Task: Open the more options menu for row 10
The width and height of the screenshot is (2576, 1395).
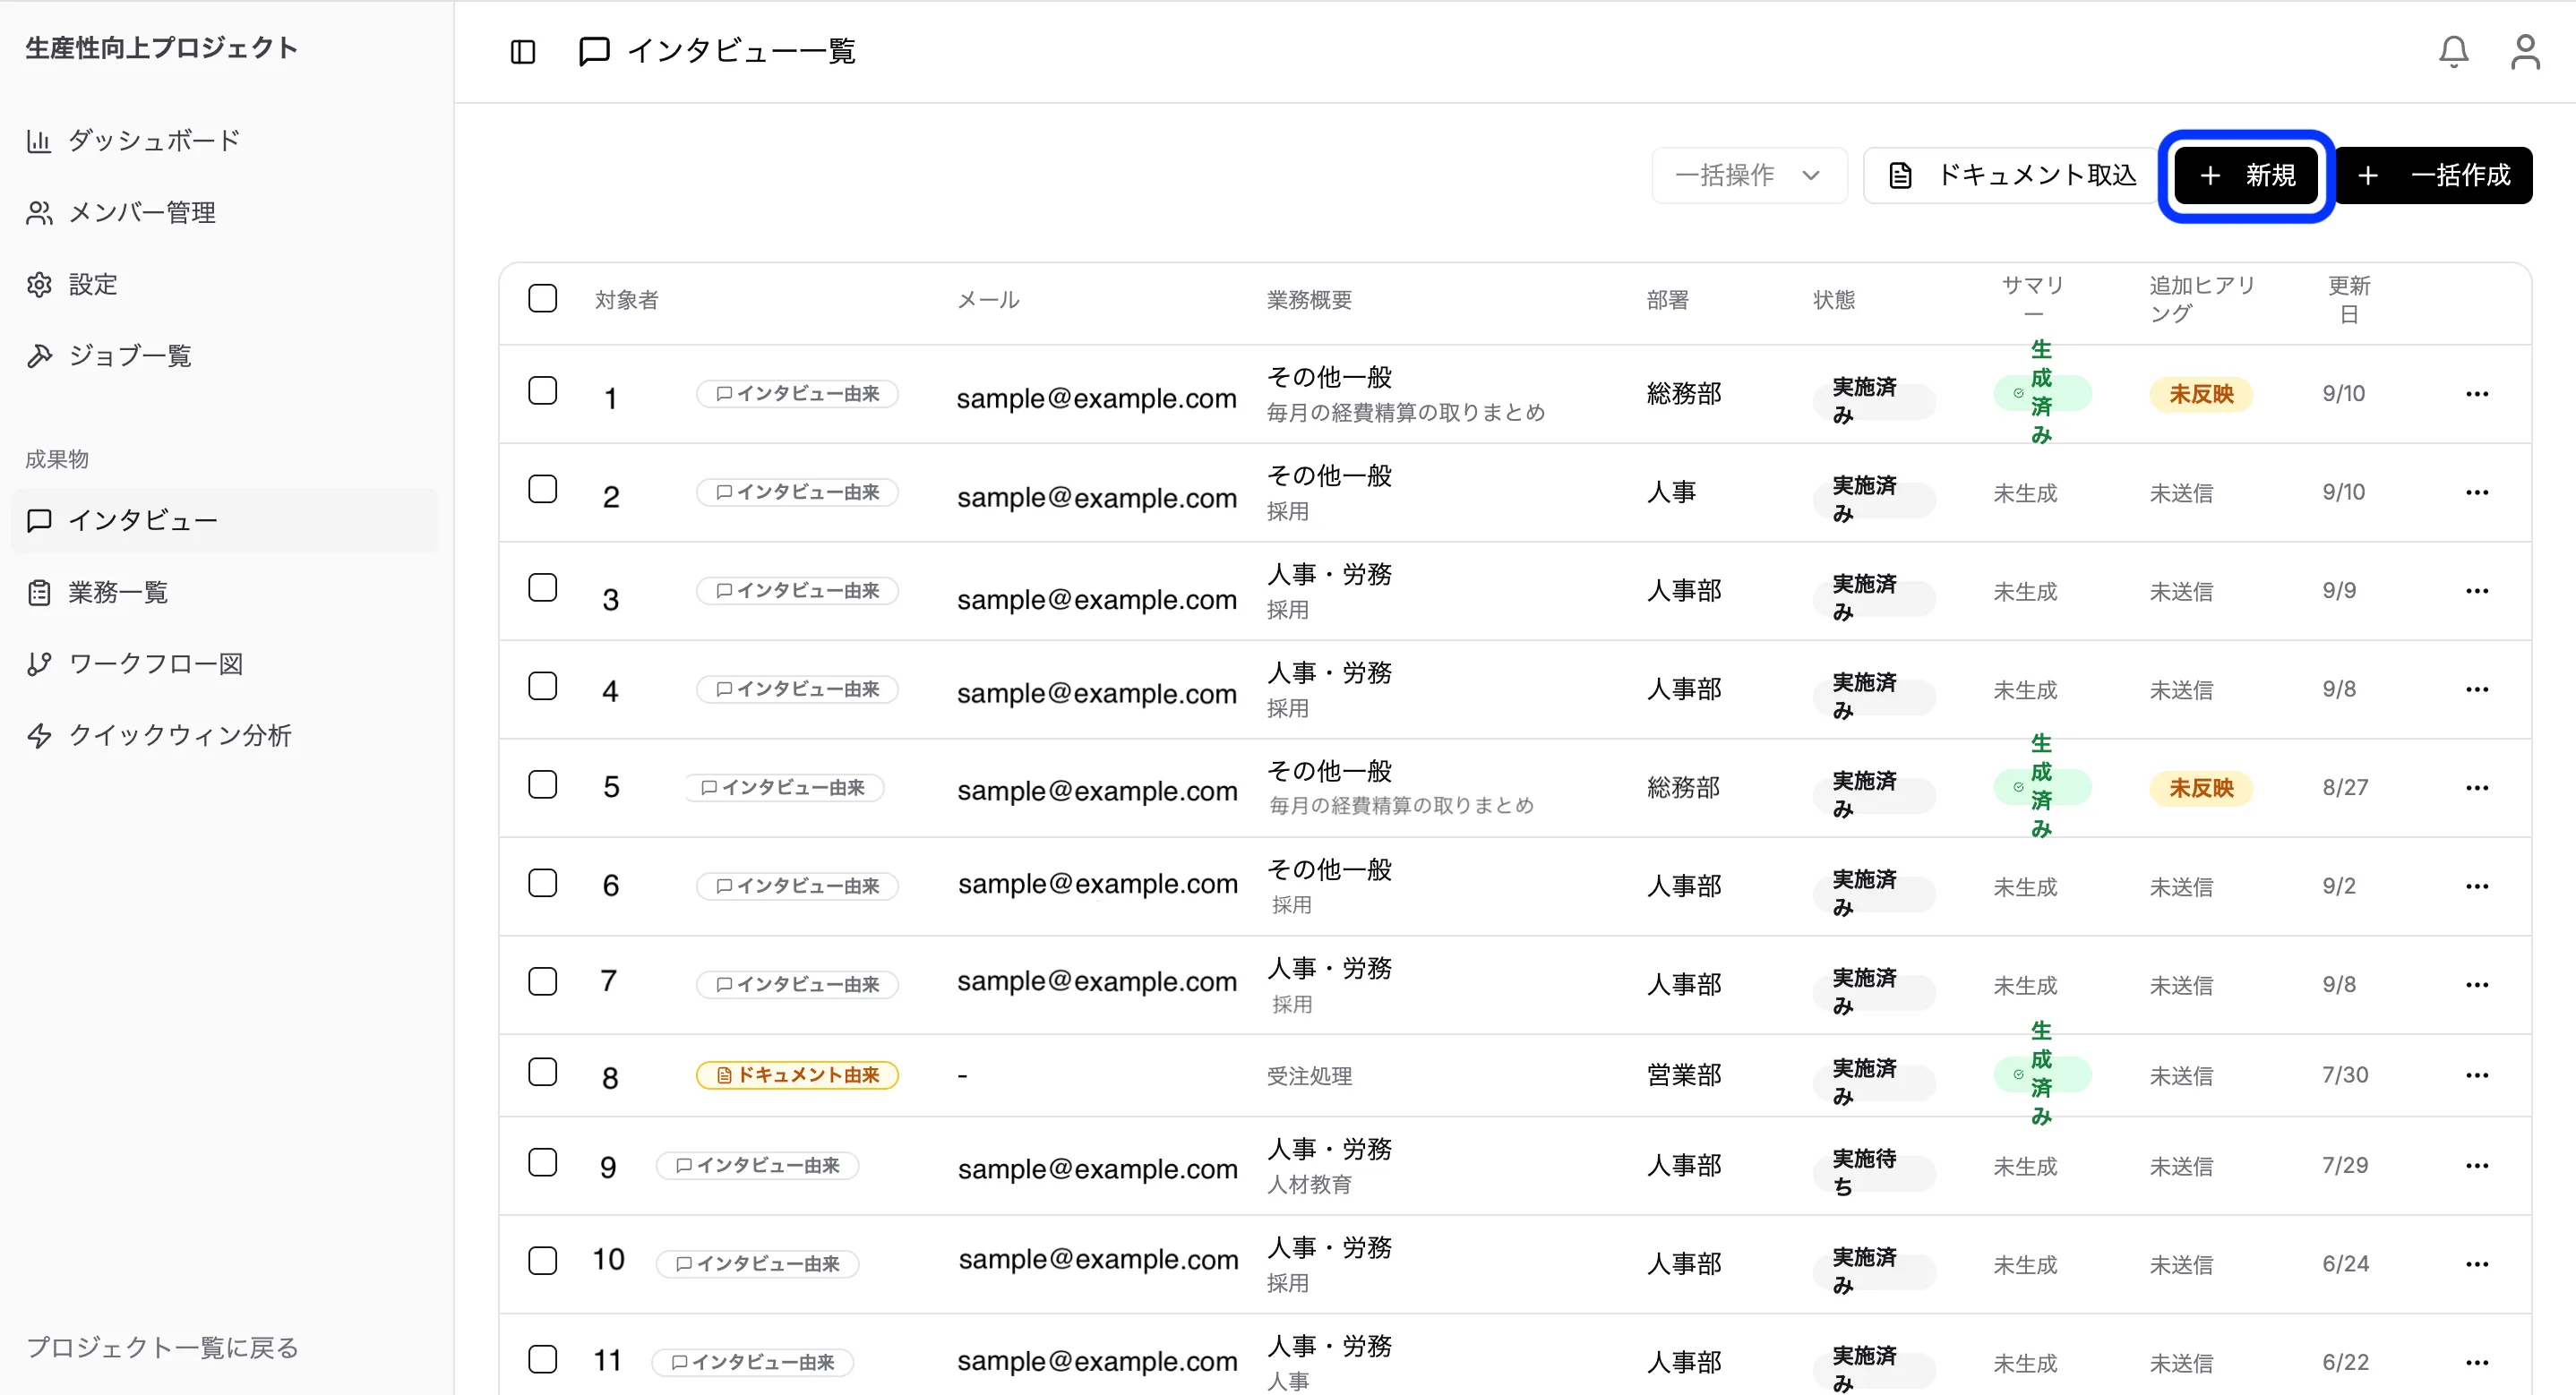Action: pyautogui.click(x=2477, y=1264)
